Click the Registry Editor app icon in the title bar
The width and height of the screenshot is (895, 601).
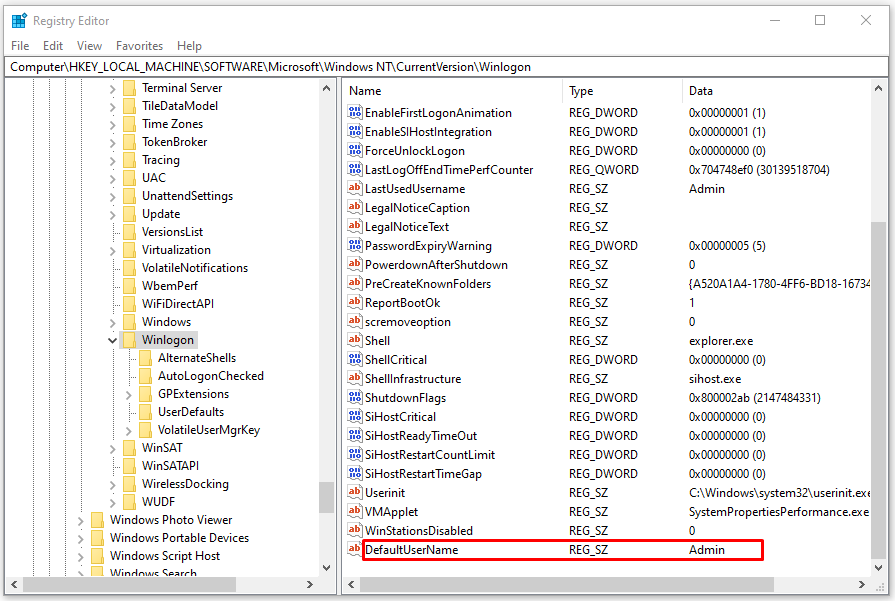(x=19, y=21)
